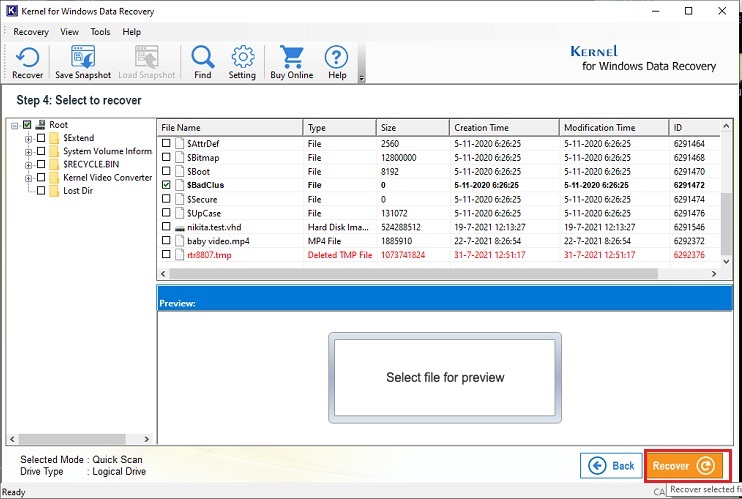Click the System Volume Inform folder icon
This screenshot has width=742, height=499.
[54, 151]
